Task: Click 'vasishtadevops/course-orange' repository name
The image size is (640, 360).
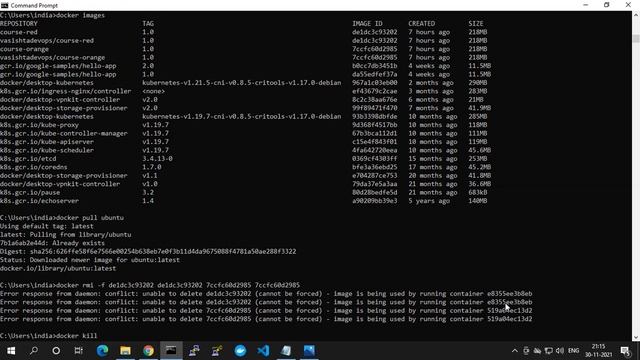Action: (52, 58)
